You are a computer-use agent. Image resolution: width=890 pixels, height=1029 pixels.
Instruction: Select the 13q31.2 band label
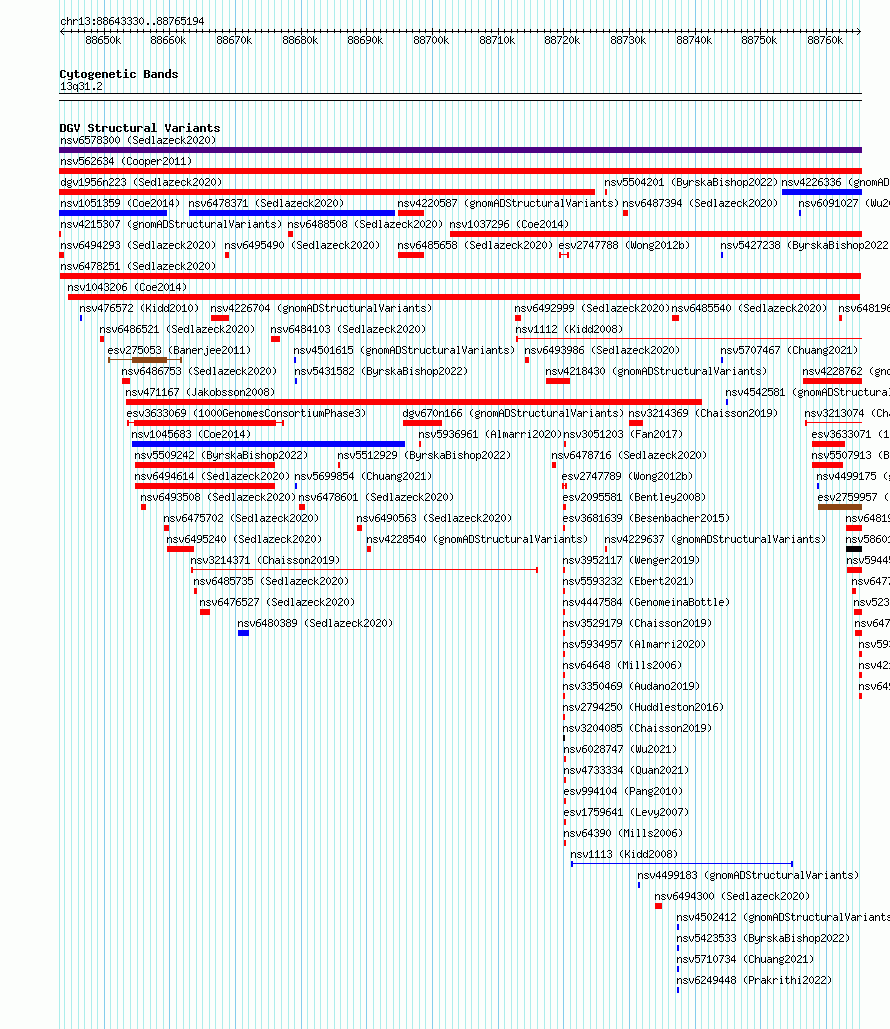(x=81, y=87)
